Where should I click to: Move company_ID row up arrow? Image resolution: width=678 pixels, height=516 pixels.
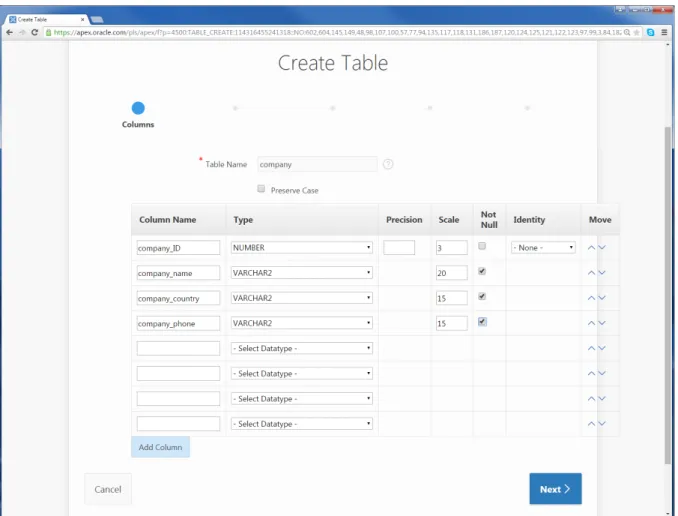(591, 248)
